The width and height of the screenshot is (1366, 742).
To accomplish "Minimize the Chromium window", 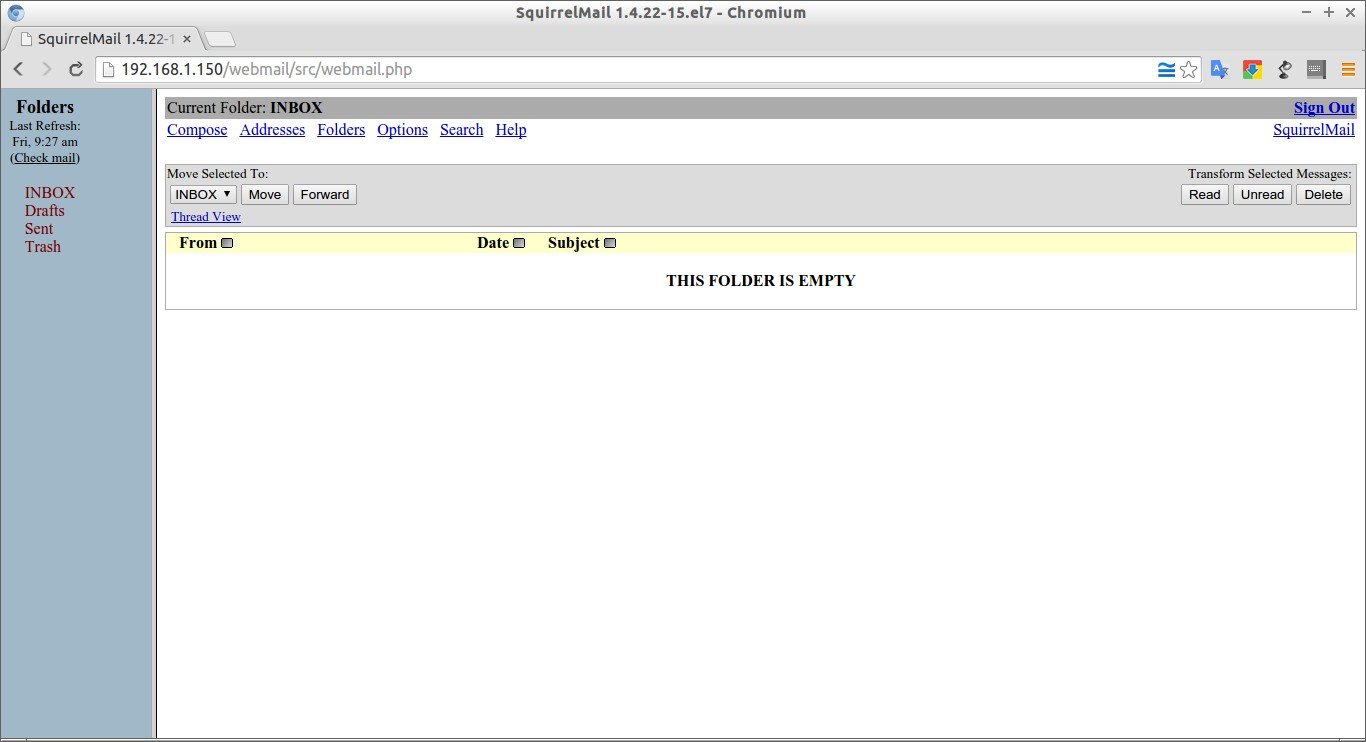I will pyautogui.click(x=1308, y=12).
